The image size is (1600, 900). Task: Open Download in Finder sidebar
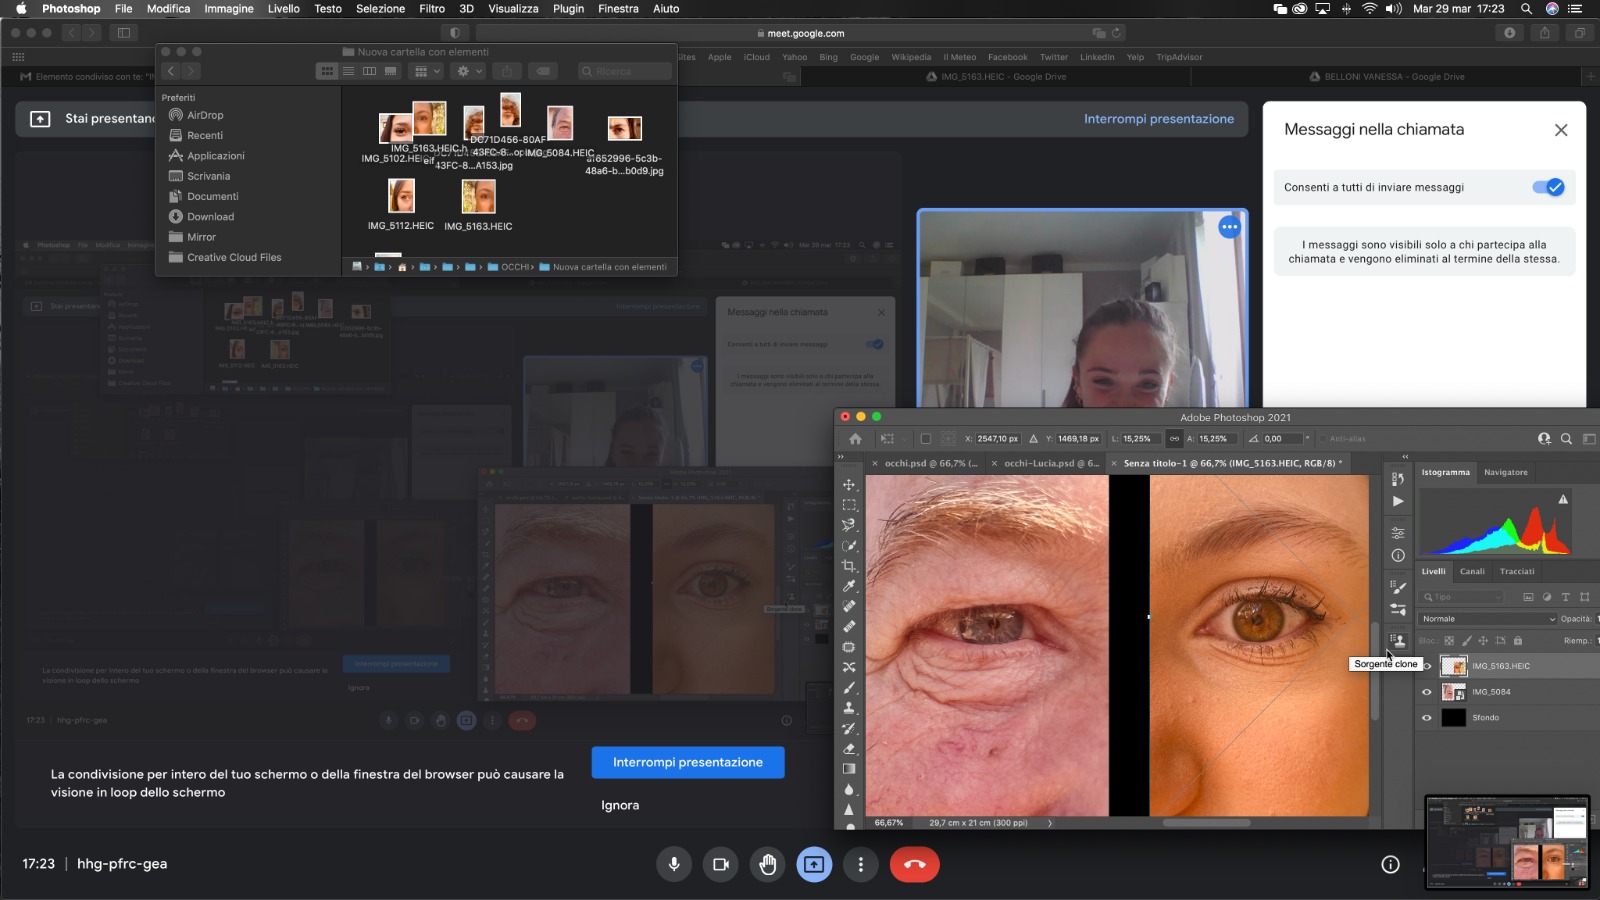[210, 217]
